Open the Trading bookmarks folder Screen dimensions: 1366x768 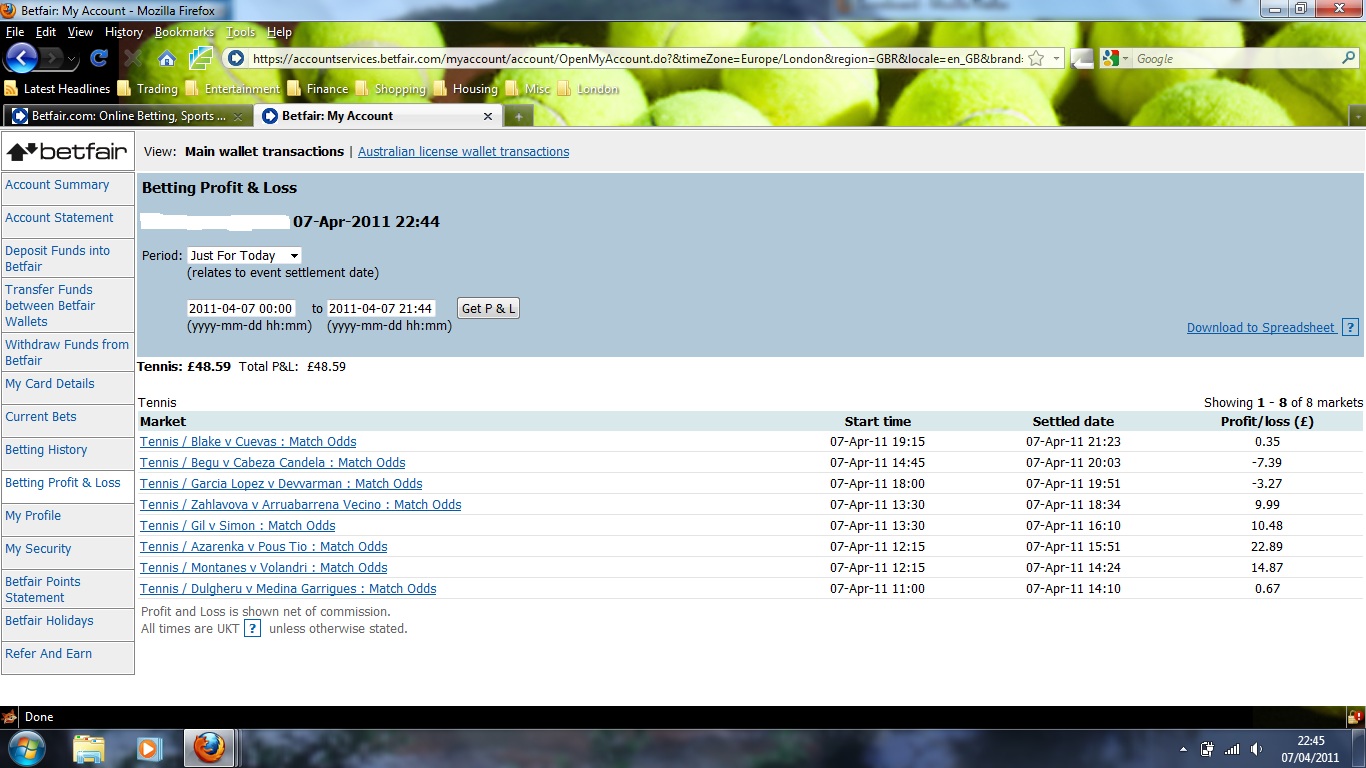point(147,89)
